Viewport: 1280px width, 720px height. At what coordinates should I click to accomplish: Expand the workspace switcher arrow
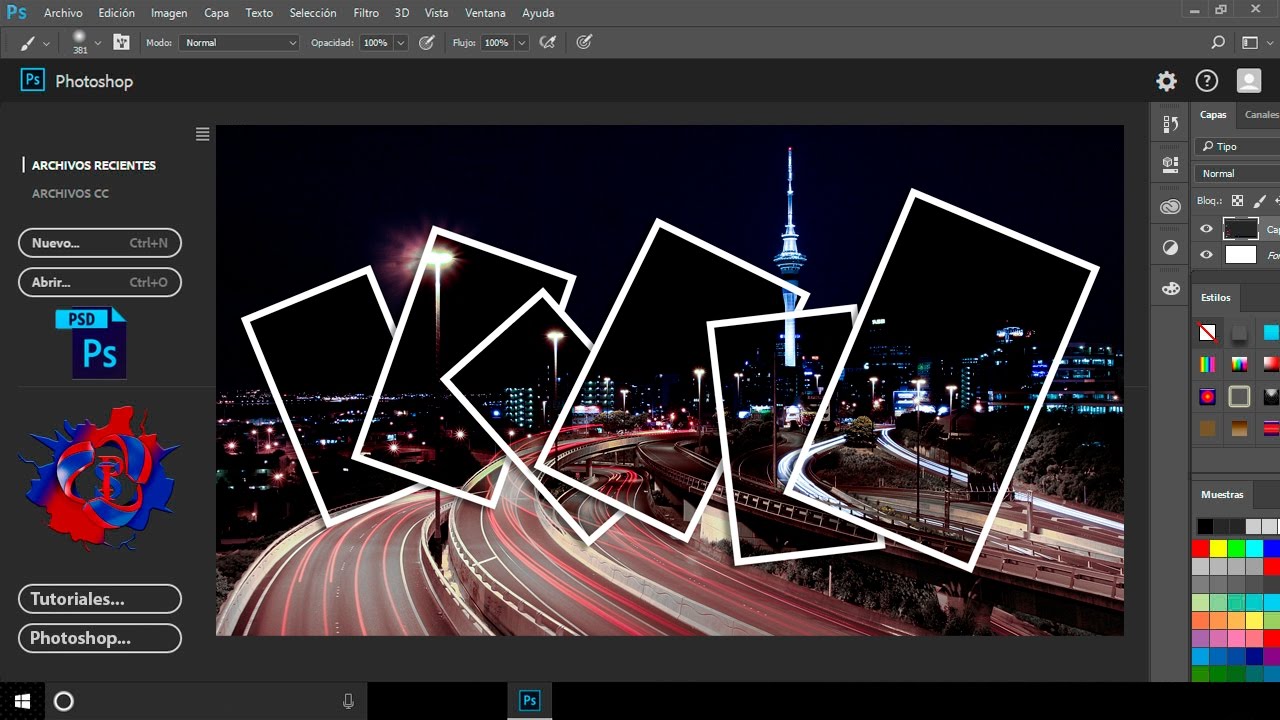pyautogui.click(x=1268, y=43)
